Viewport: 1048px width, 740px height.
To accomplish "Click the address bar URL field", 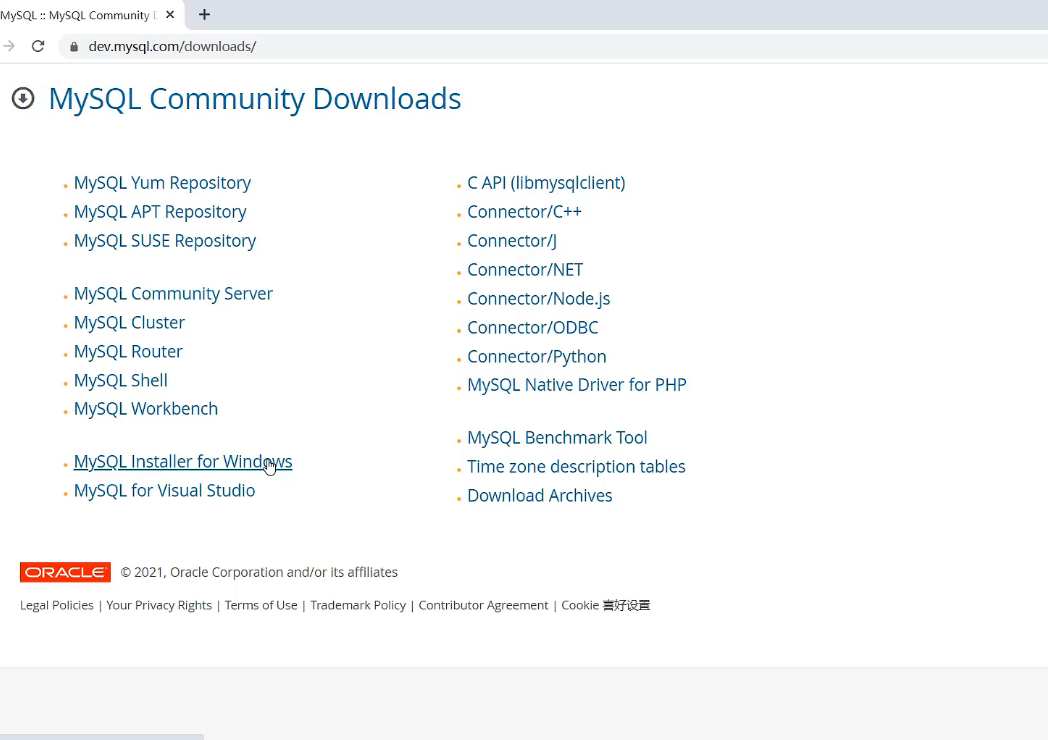I will pos(555,46).
